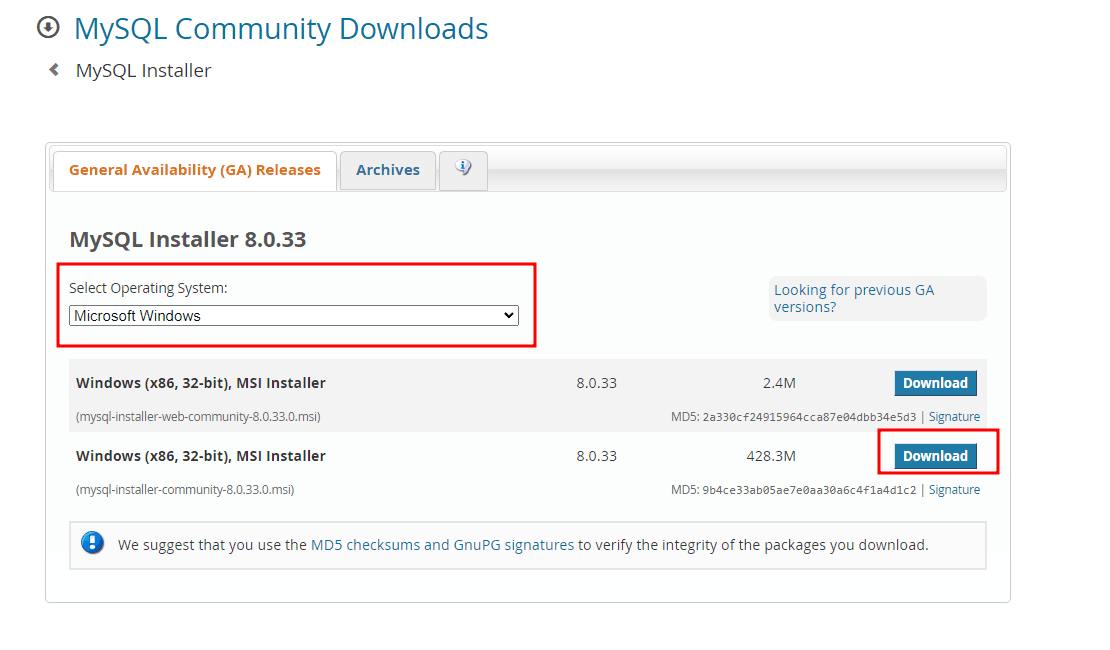The width and height of the screenshot is (1110, 650).
Task: Switch to General Availability (GA) Releases tab
Action: point(195,170)
